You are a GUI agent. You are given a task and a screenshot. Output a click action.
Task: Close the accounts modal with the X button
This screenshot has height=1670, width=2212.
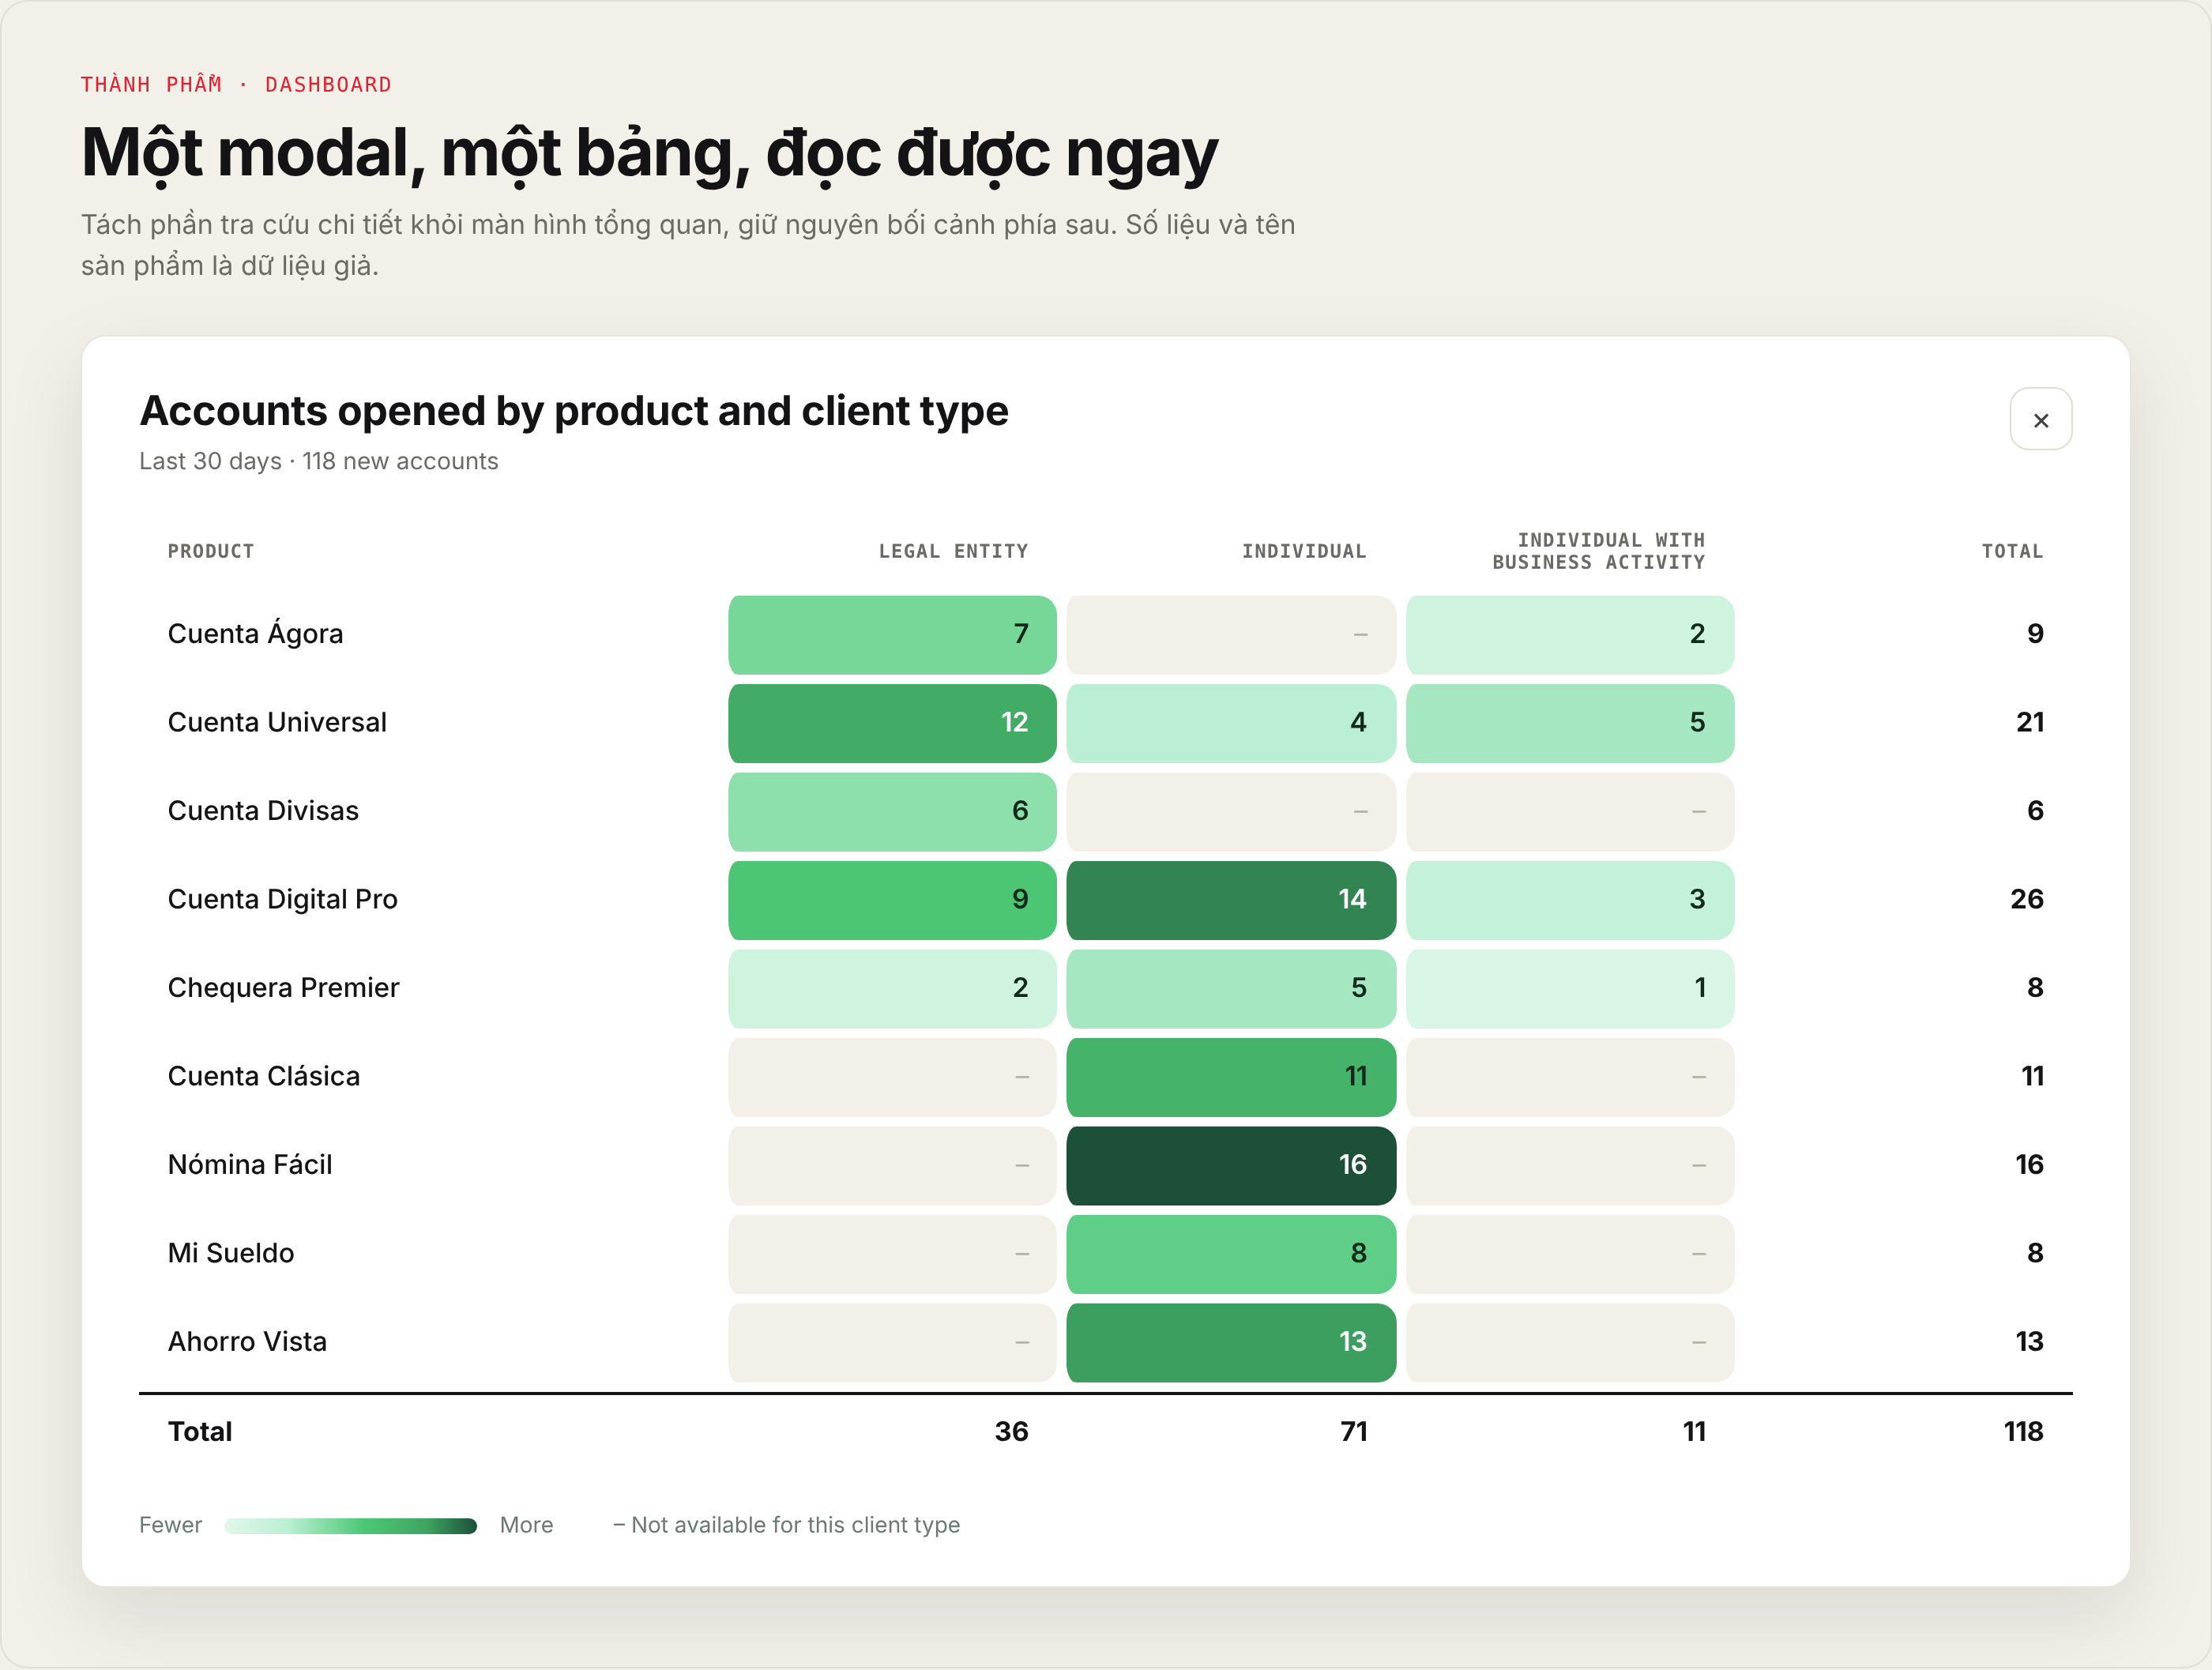point(2040,419)
